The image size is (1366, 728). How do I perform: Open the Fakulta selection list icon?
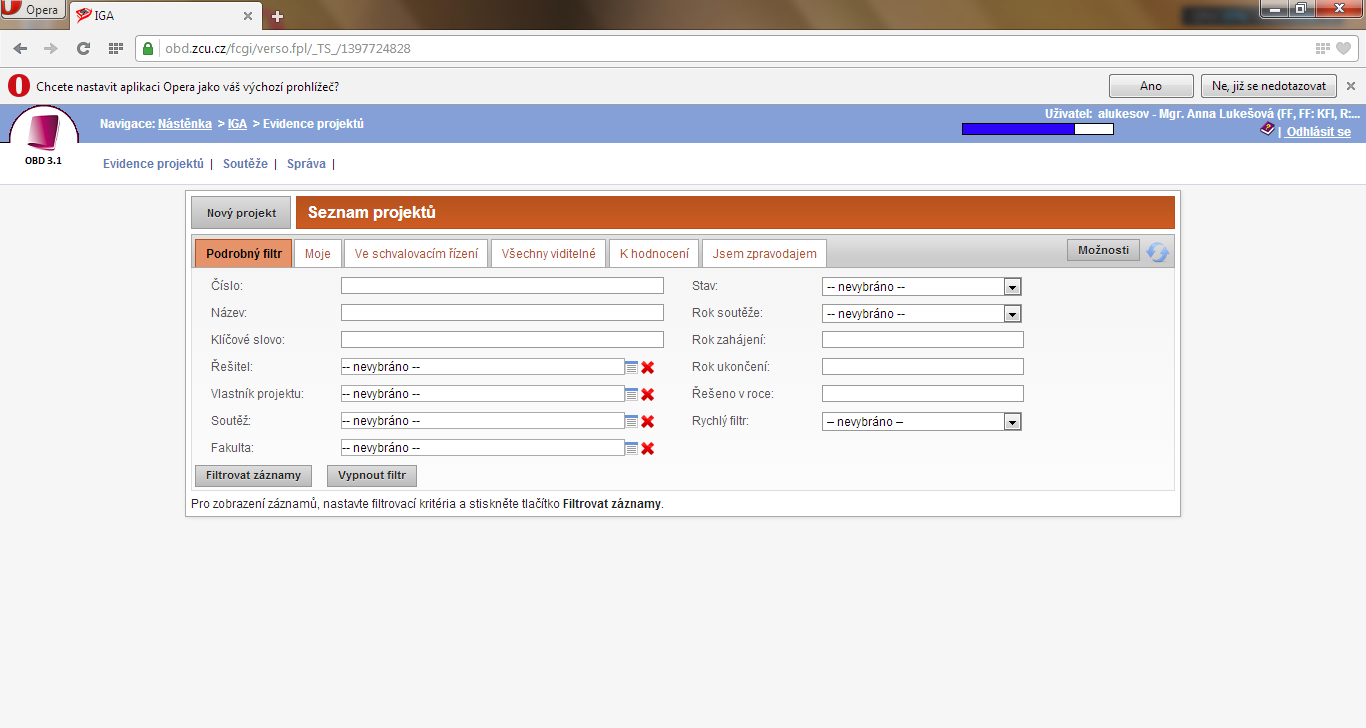pos(631,448)
